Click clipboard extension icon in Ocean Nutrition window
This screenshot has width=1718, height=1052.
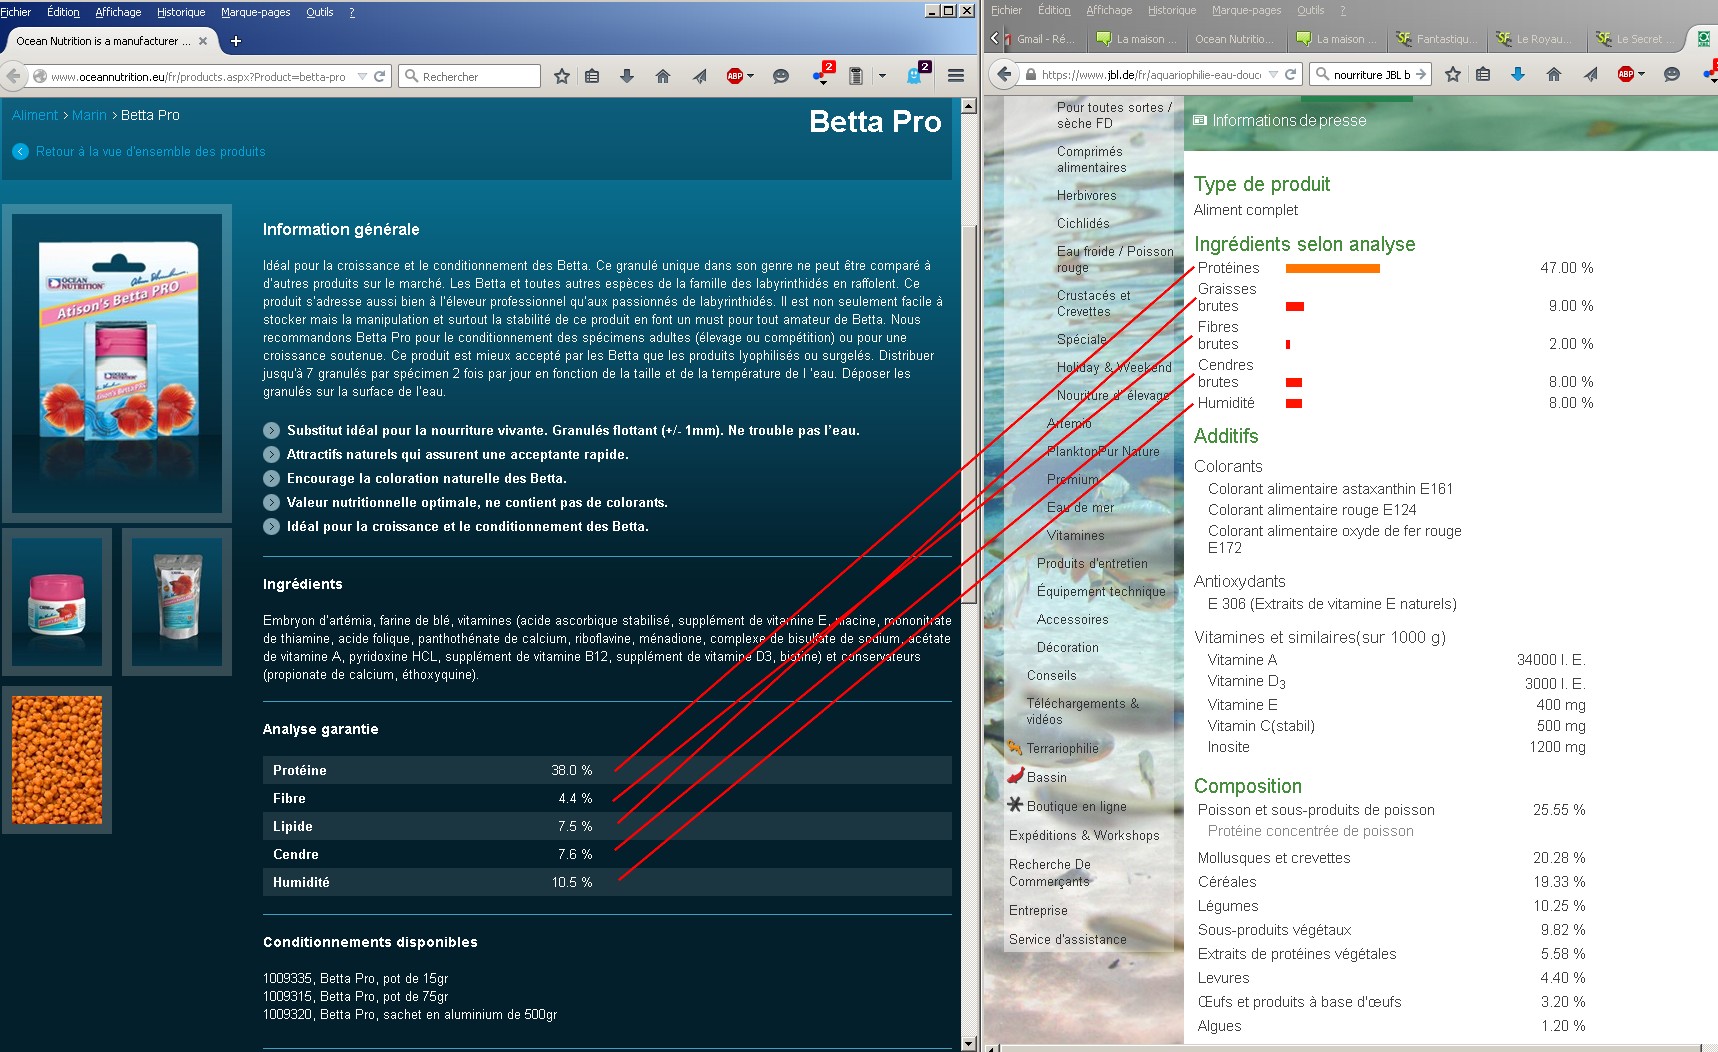coord(856,76)
